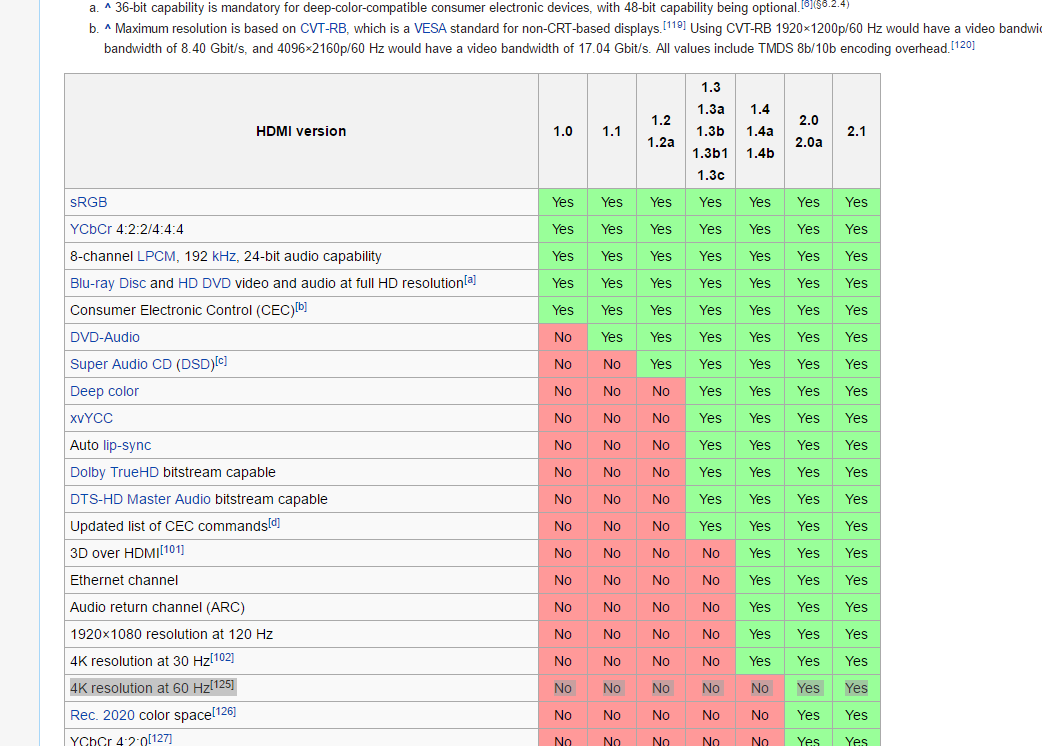Select 'Ethernet channel' row label
The image size is (1042, 746).
tap(124, 581)
